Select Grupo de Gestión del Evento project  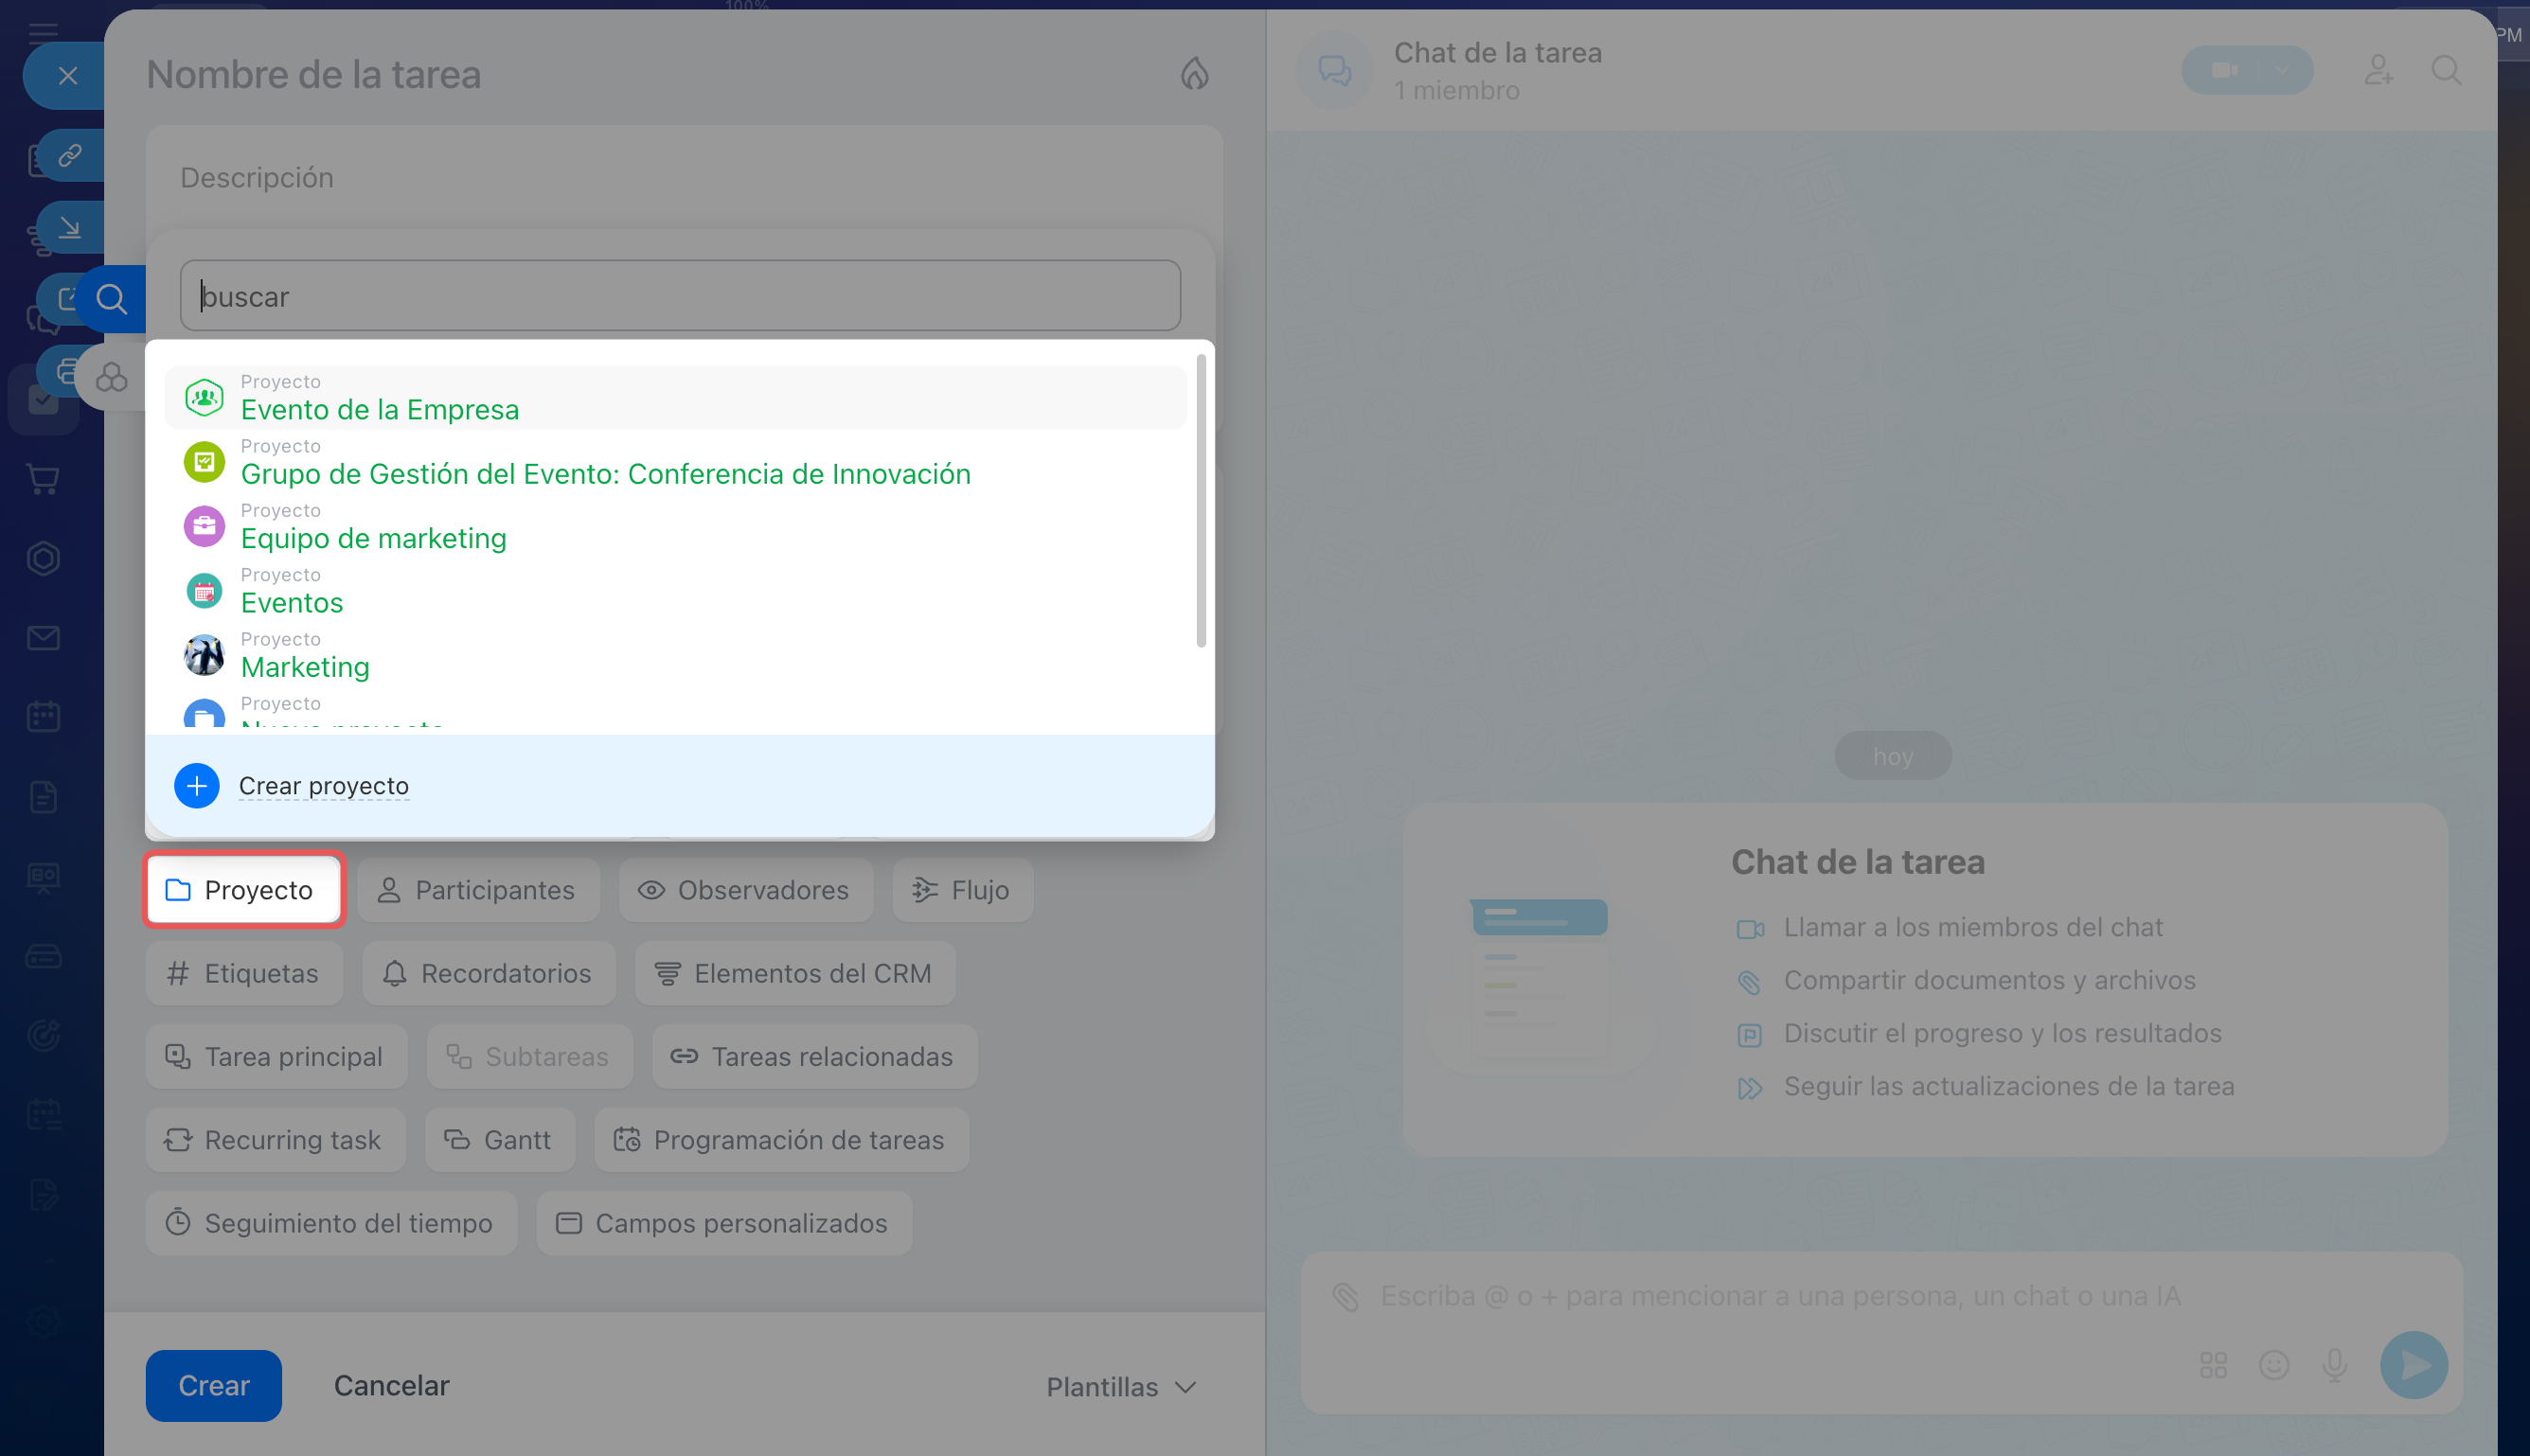coord(676,462)
